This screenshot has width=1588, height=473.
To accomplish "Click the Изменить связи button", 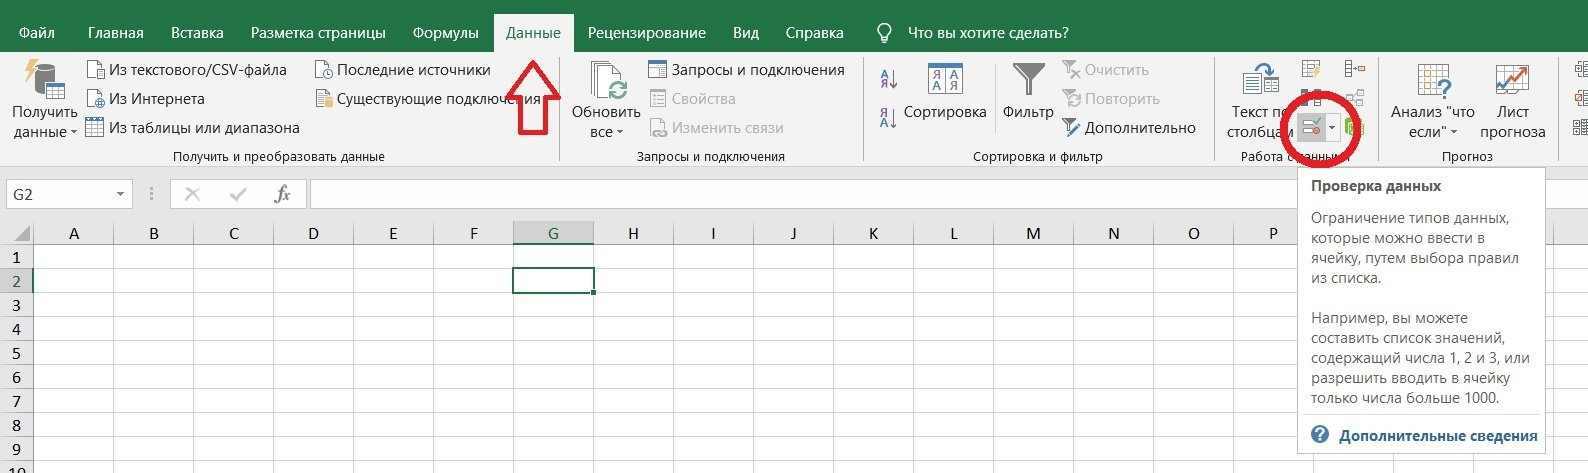I will (716, 128).
